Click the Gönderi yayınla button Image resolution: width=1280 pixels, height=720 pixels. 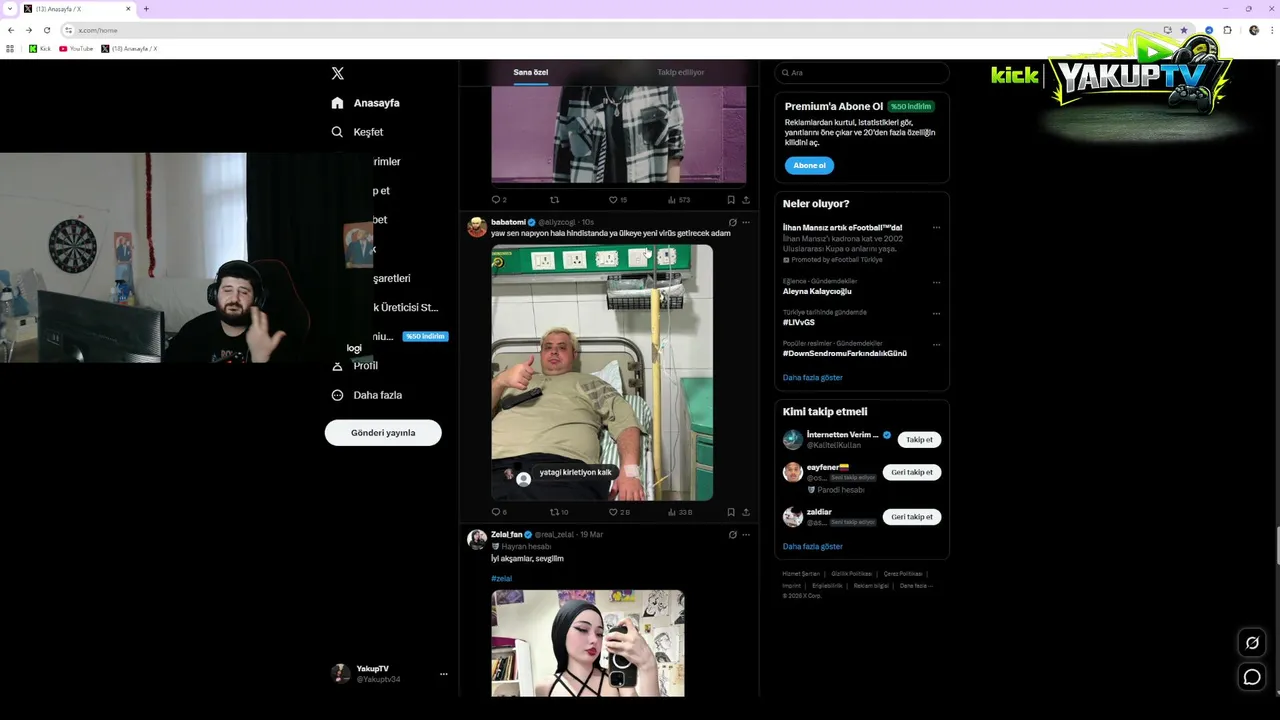tap(383, 433)
